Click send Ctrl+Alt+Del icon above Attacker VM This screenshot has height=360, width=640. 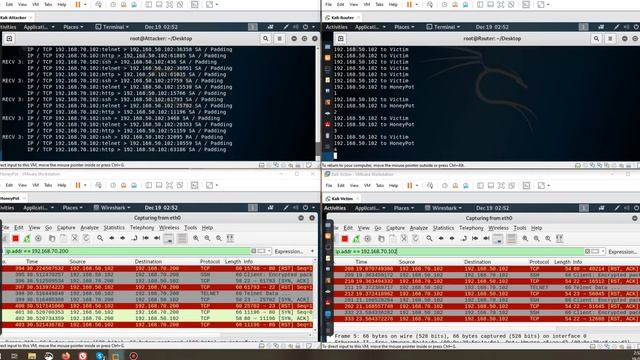click(98, 4)
